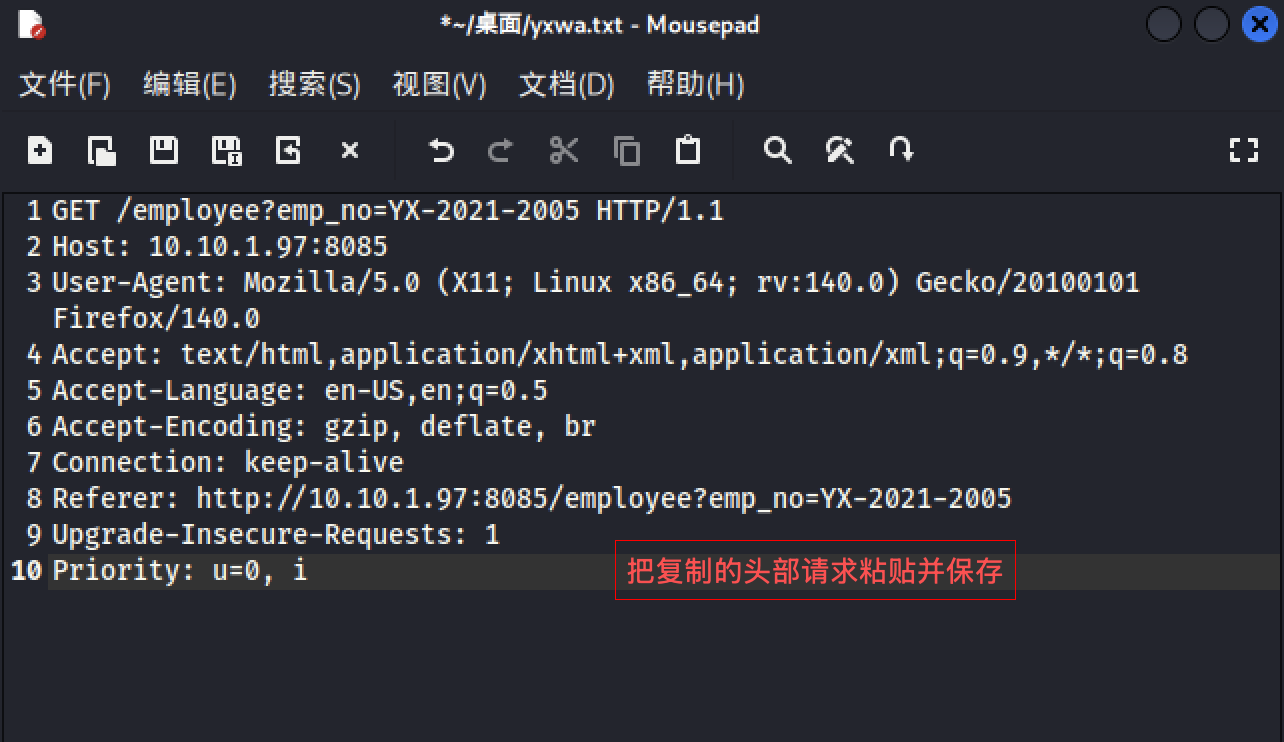Close the document with the toolbar X icon
1284x742 pixels.
click(x=349, y=151)
